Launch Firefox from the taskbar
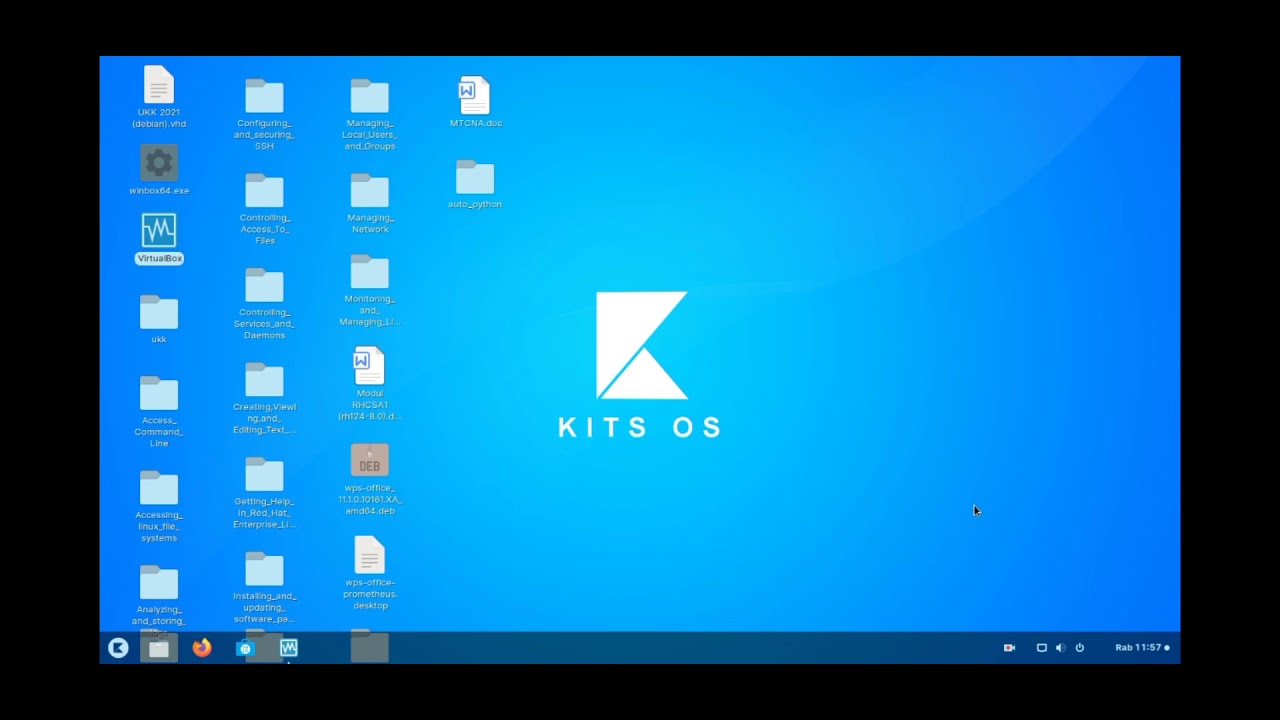The height and width of the screenshot is (720, 1280). pyautogui.click(x=202, y=648)
